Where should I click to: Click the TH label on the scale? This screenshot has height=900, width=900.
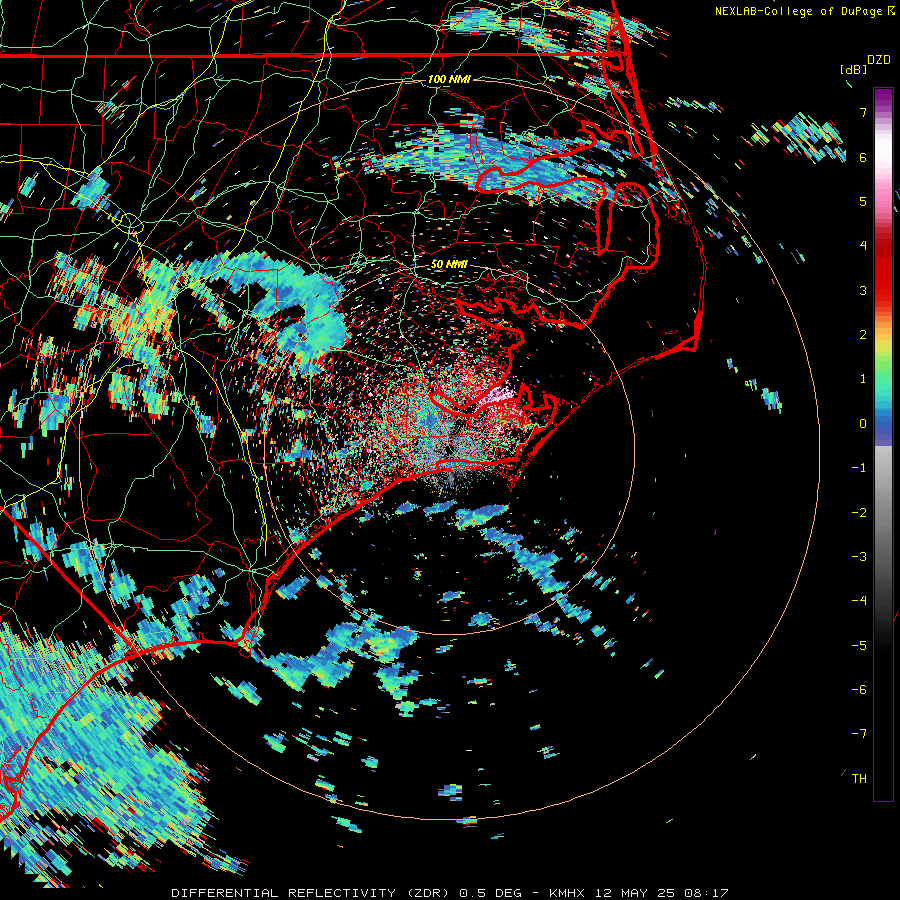click(859, 779)
